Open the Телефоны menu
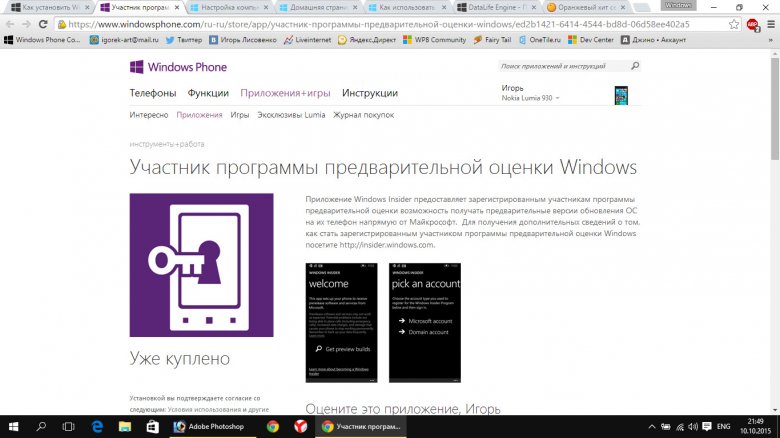This screenshot has width=780, height=438. click(153, 93)
